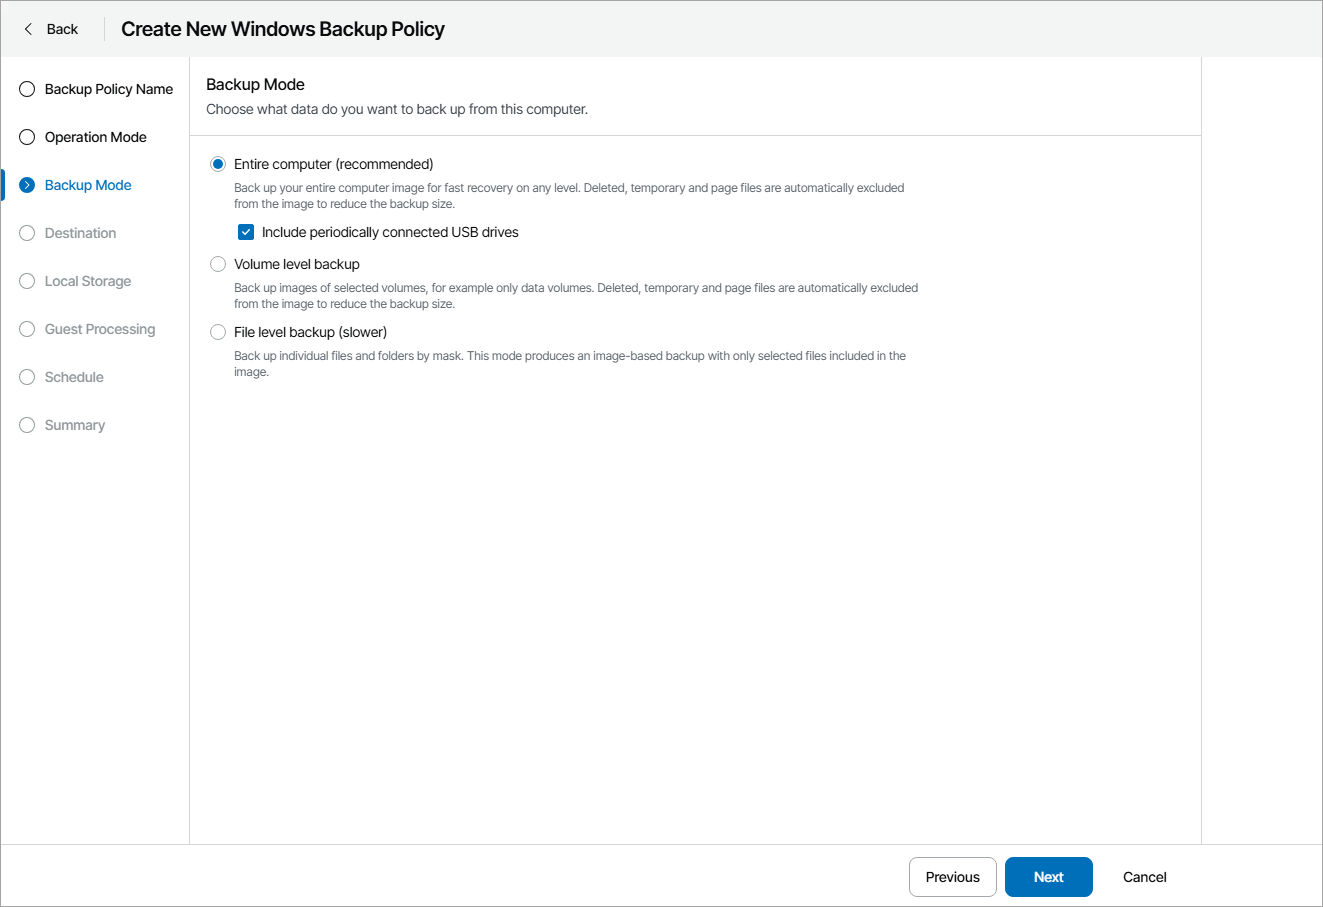
Task: Select Volume level backup option
Action: (x=217, y=264)
